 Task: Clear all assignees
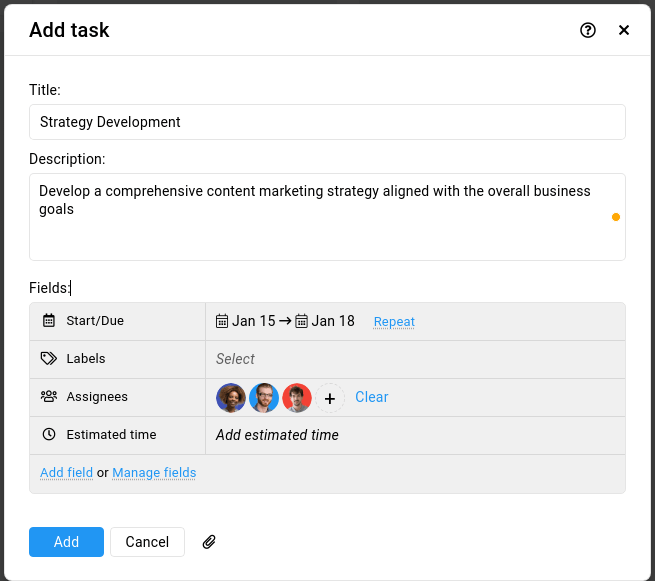point(372,397)
